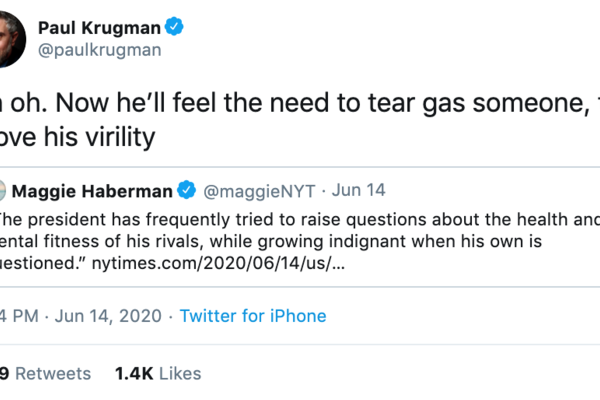Viewport: 600px width, 400px height.
Task: Open Maggie Haberman's name in quoted tweet
Action: pos(95,189)
